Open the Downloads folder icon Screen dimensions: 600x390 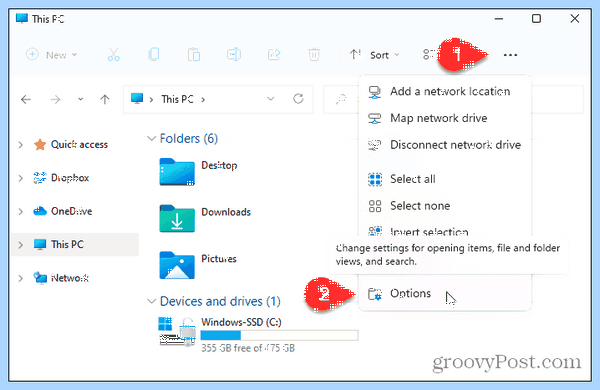click(x=177, y=219)
